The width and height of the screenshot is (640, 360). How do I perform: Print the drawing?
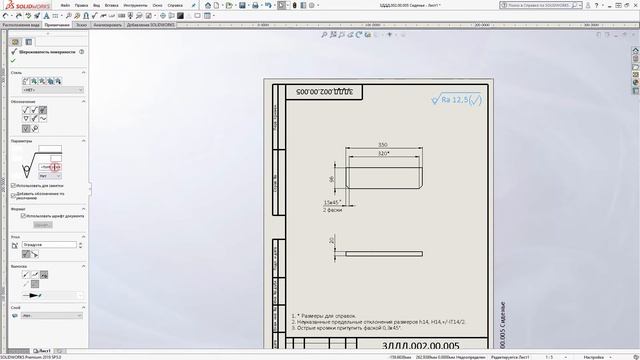point(255,5)
